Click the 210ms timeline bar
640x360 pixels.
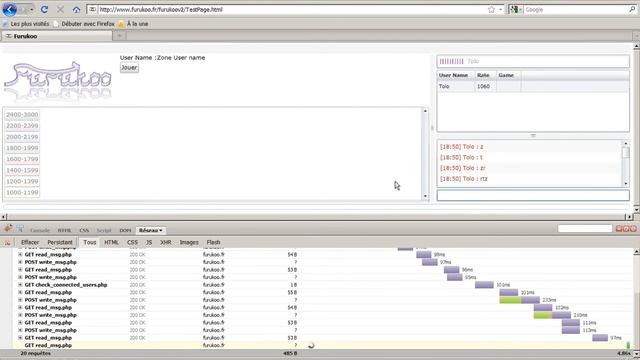pyautogui.click(x=552, y=315)
